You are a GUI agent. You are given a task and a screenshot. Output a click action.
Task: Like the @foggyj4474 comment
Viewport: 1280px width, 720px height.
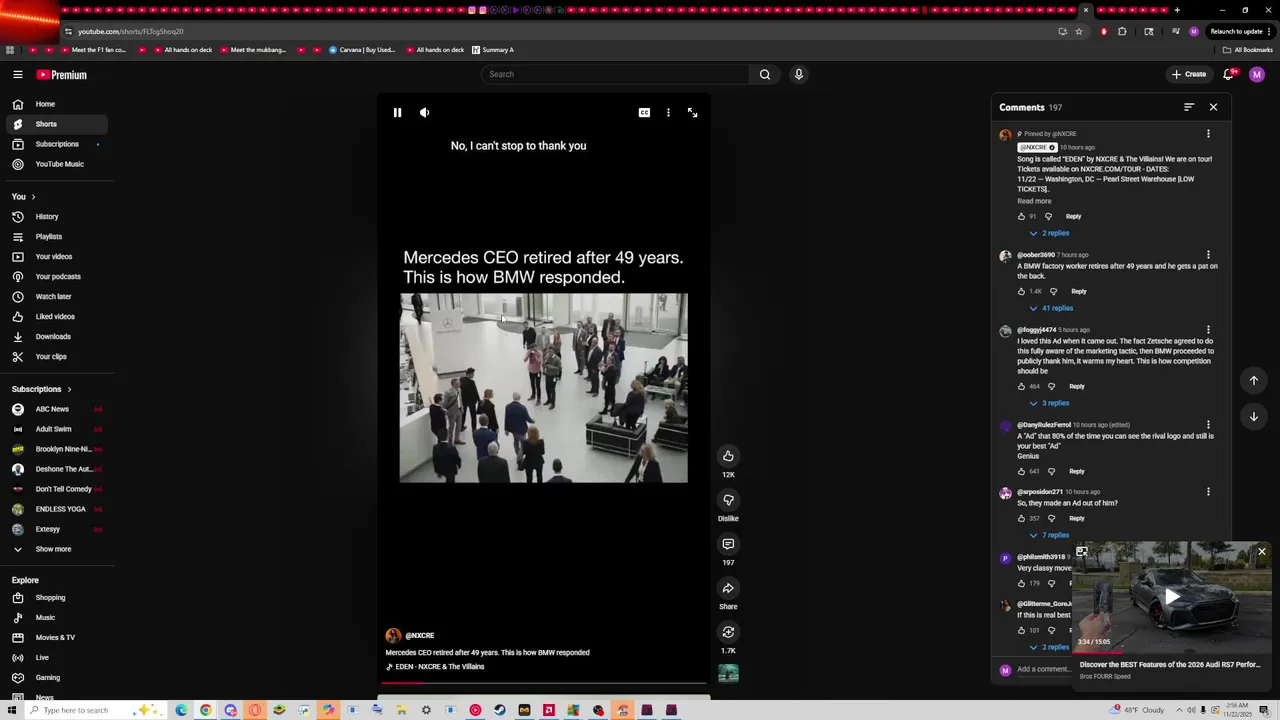click(1021, 386)
